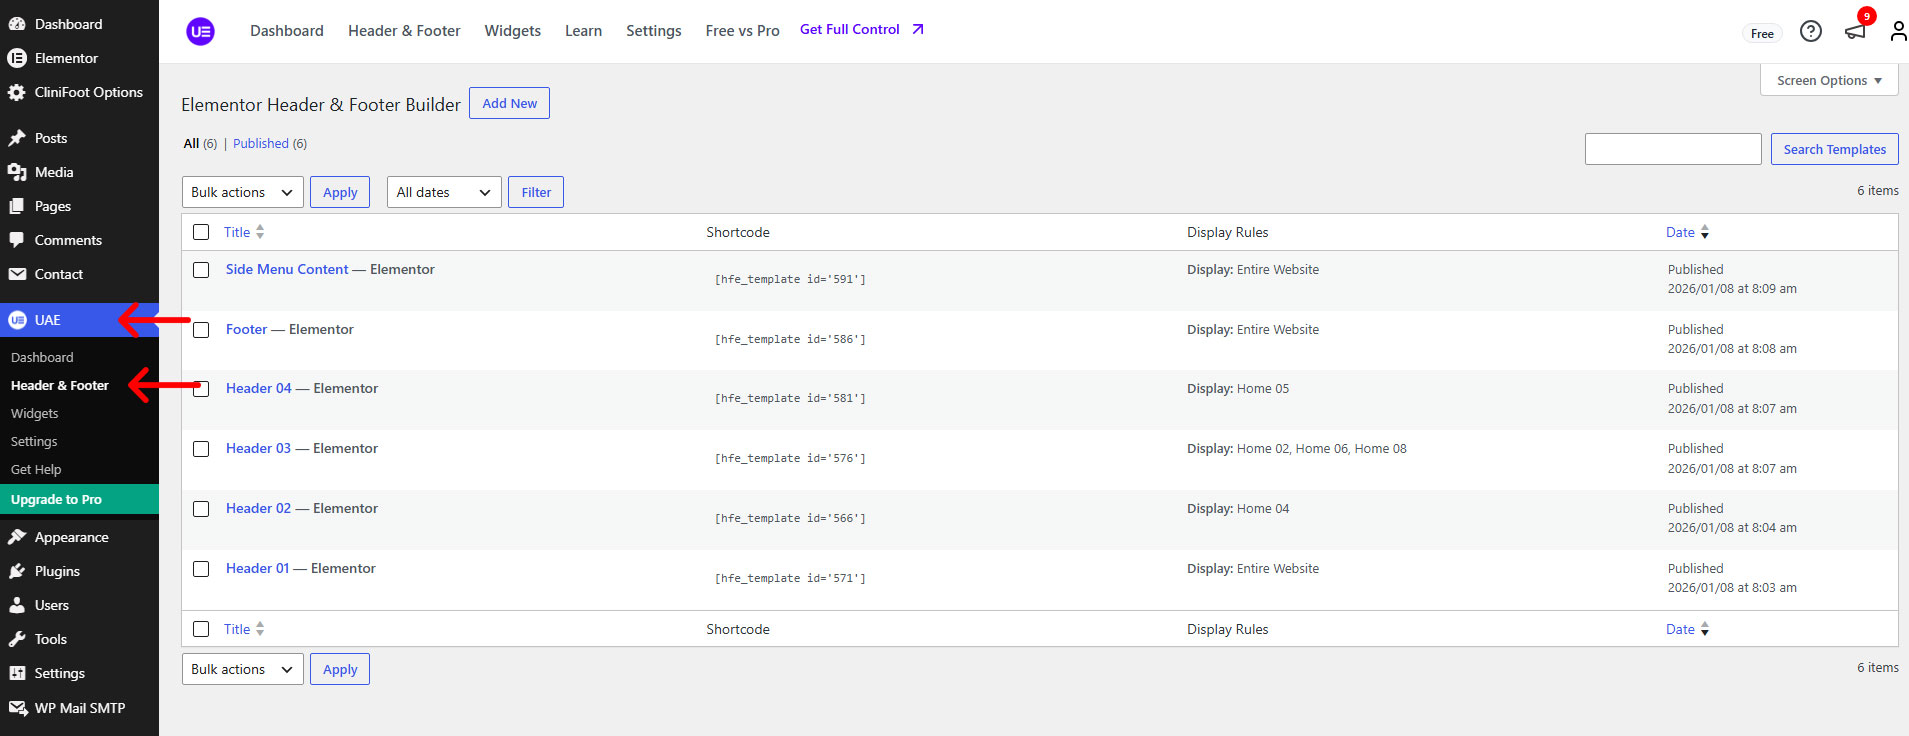Click the Settings sliders icon in sidebar
This screenshot has width=1909, height=736.
[x=17, y=673]
